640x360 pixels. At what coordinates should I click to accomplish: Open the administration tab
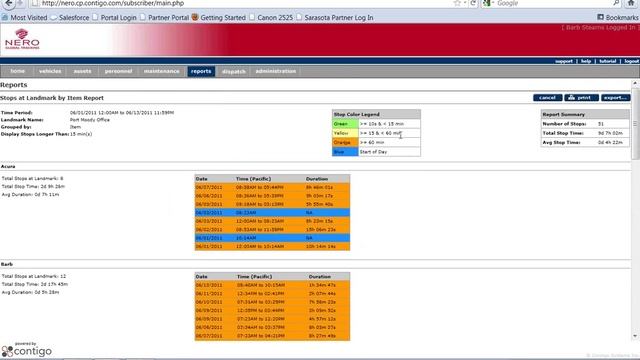[x=276, y=71]
